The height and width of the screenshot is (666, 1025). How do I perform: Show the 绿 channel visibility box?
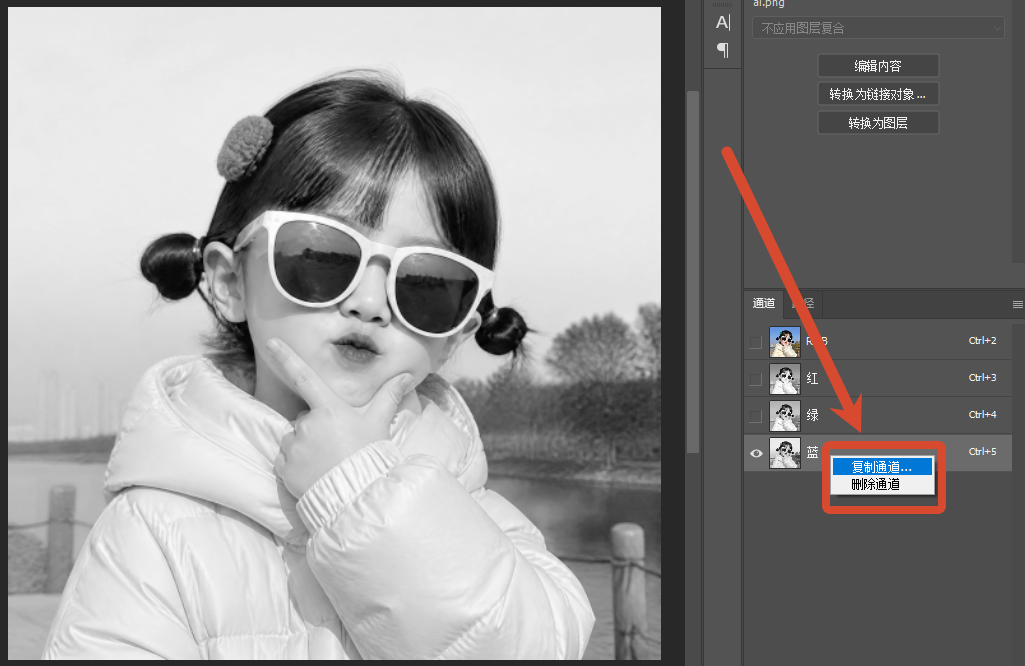tap(756, 416)
